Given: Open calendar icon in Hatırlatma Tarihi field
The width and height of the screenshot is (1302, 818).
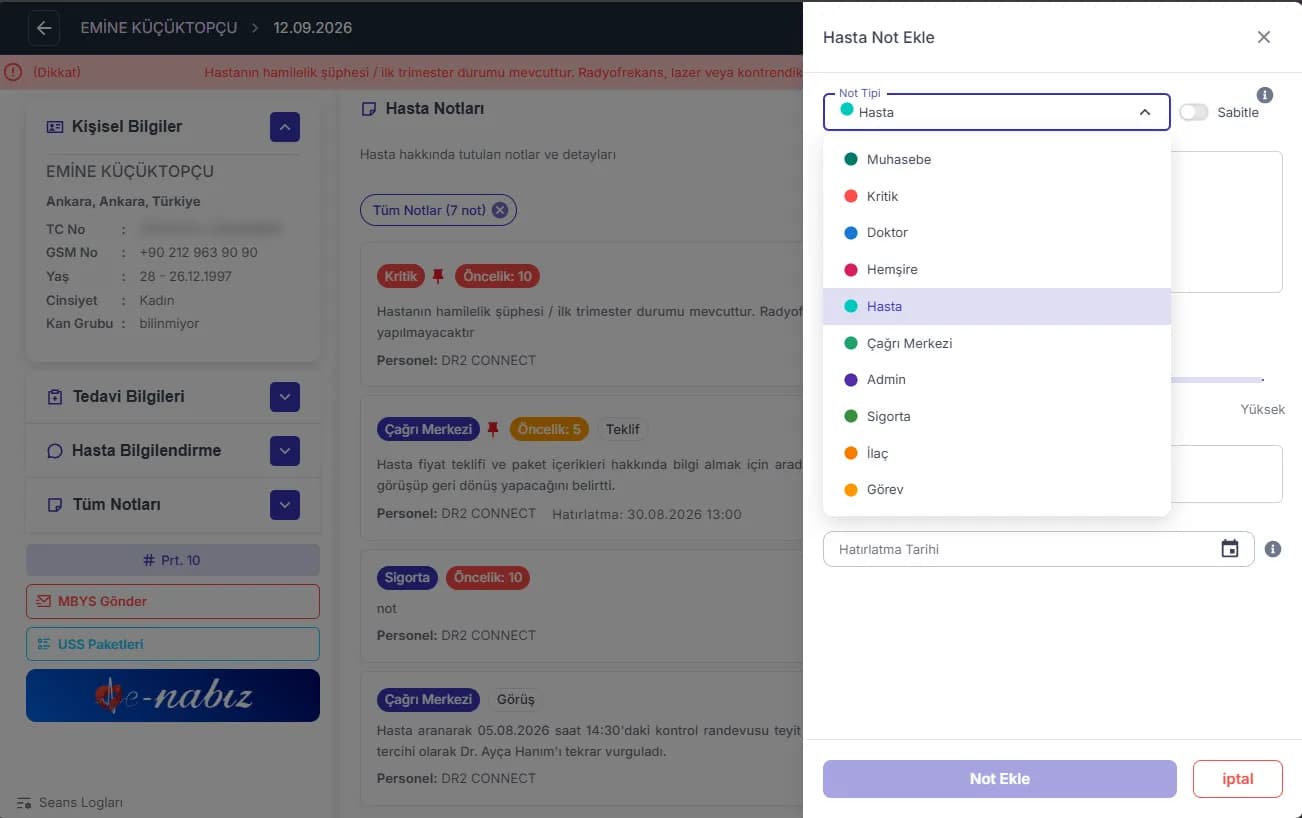Looking at the screenshot, I should point(1230,549).
